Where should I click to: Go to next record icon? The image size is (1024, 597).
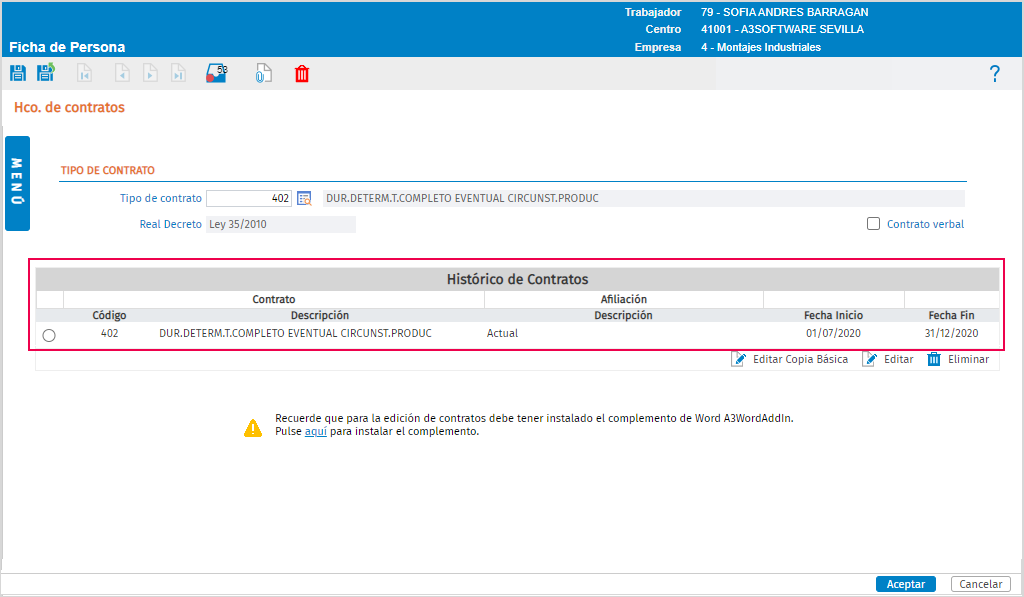(150, 73)
